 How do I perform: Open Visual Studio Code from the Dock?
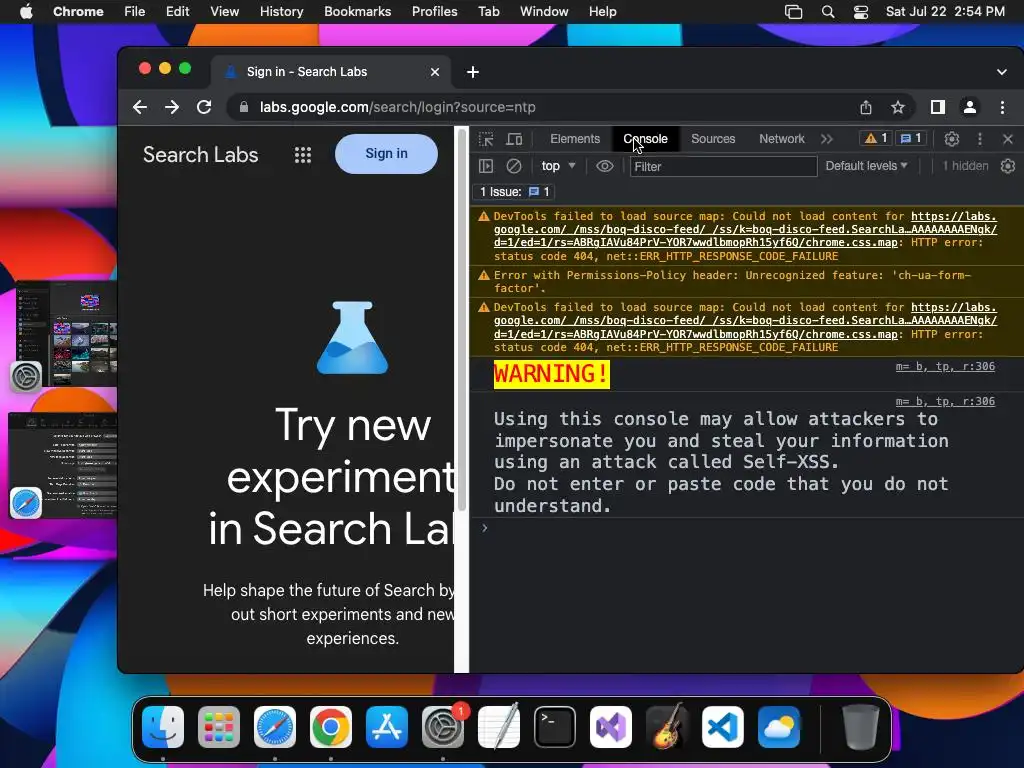(723, 727)
